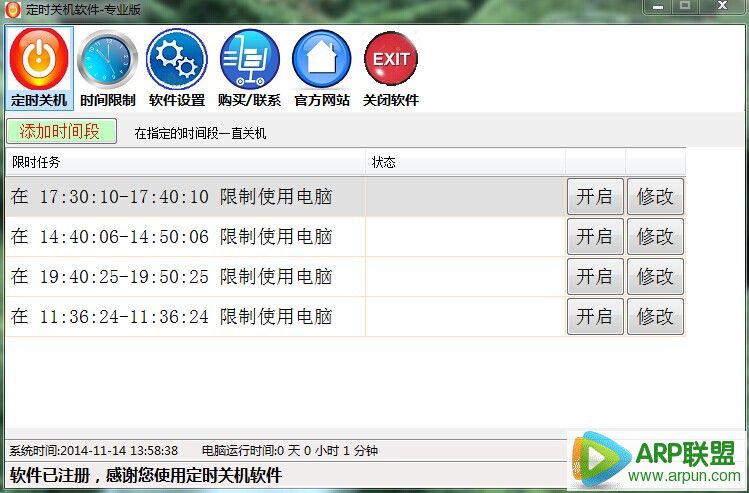The height and width of the screenshot is (493, 749).
Task: Click the 关闭软件 EXIT icon
Action: point(391,68)
